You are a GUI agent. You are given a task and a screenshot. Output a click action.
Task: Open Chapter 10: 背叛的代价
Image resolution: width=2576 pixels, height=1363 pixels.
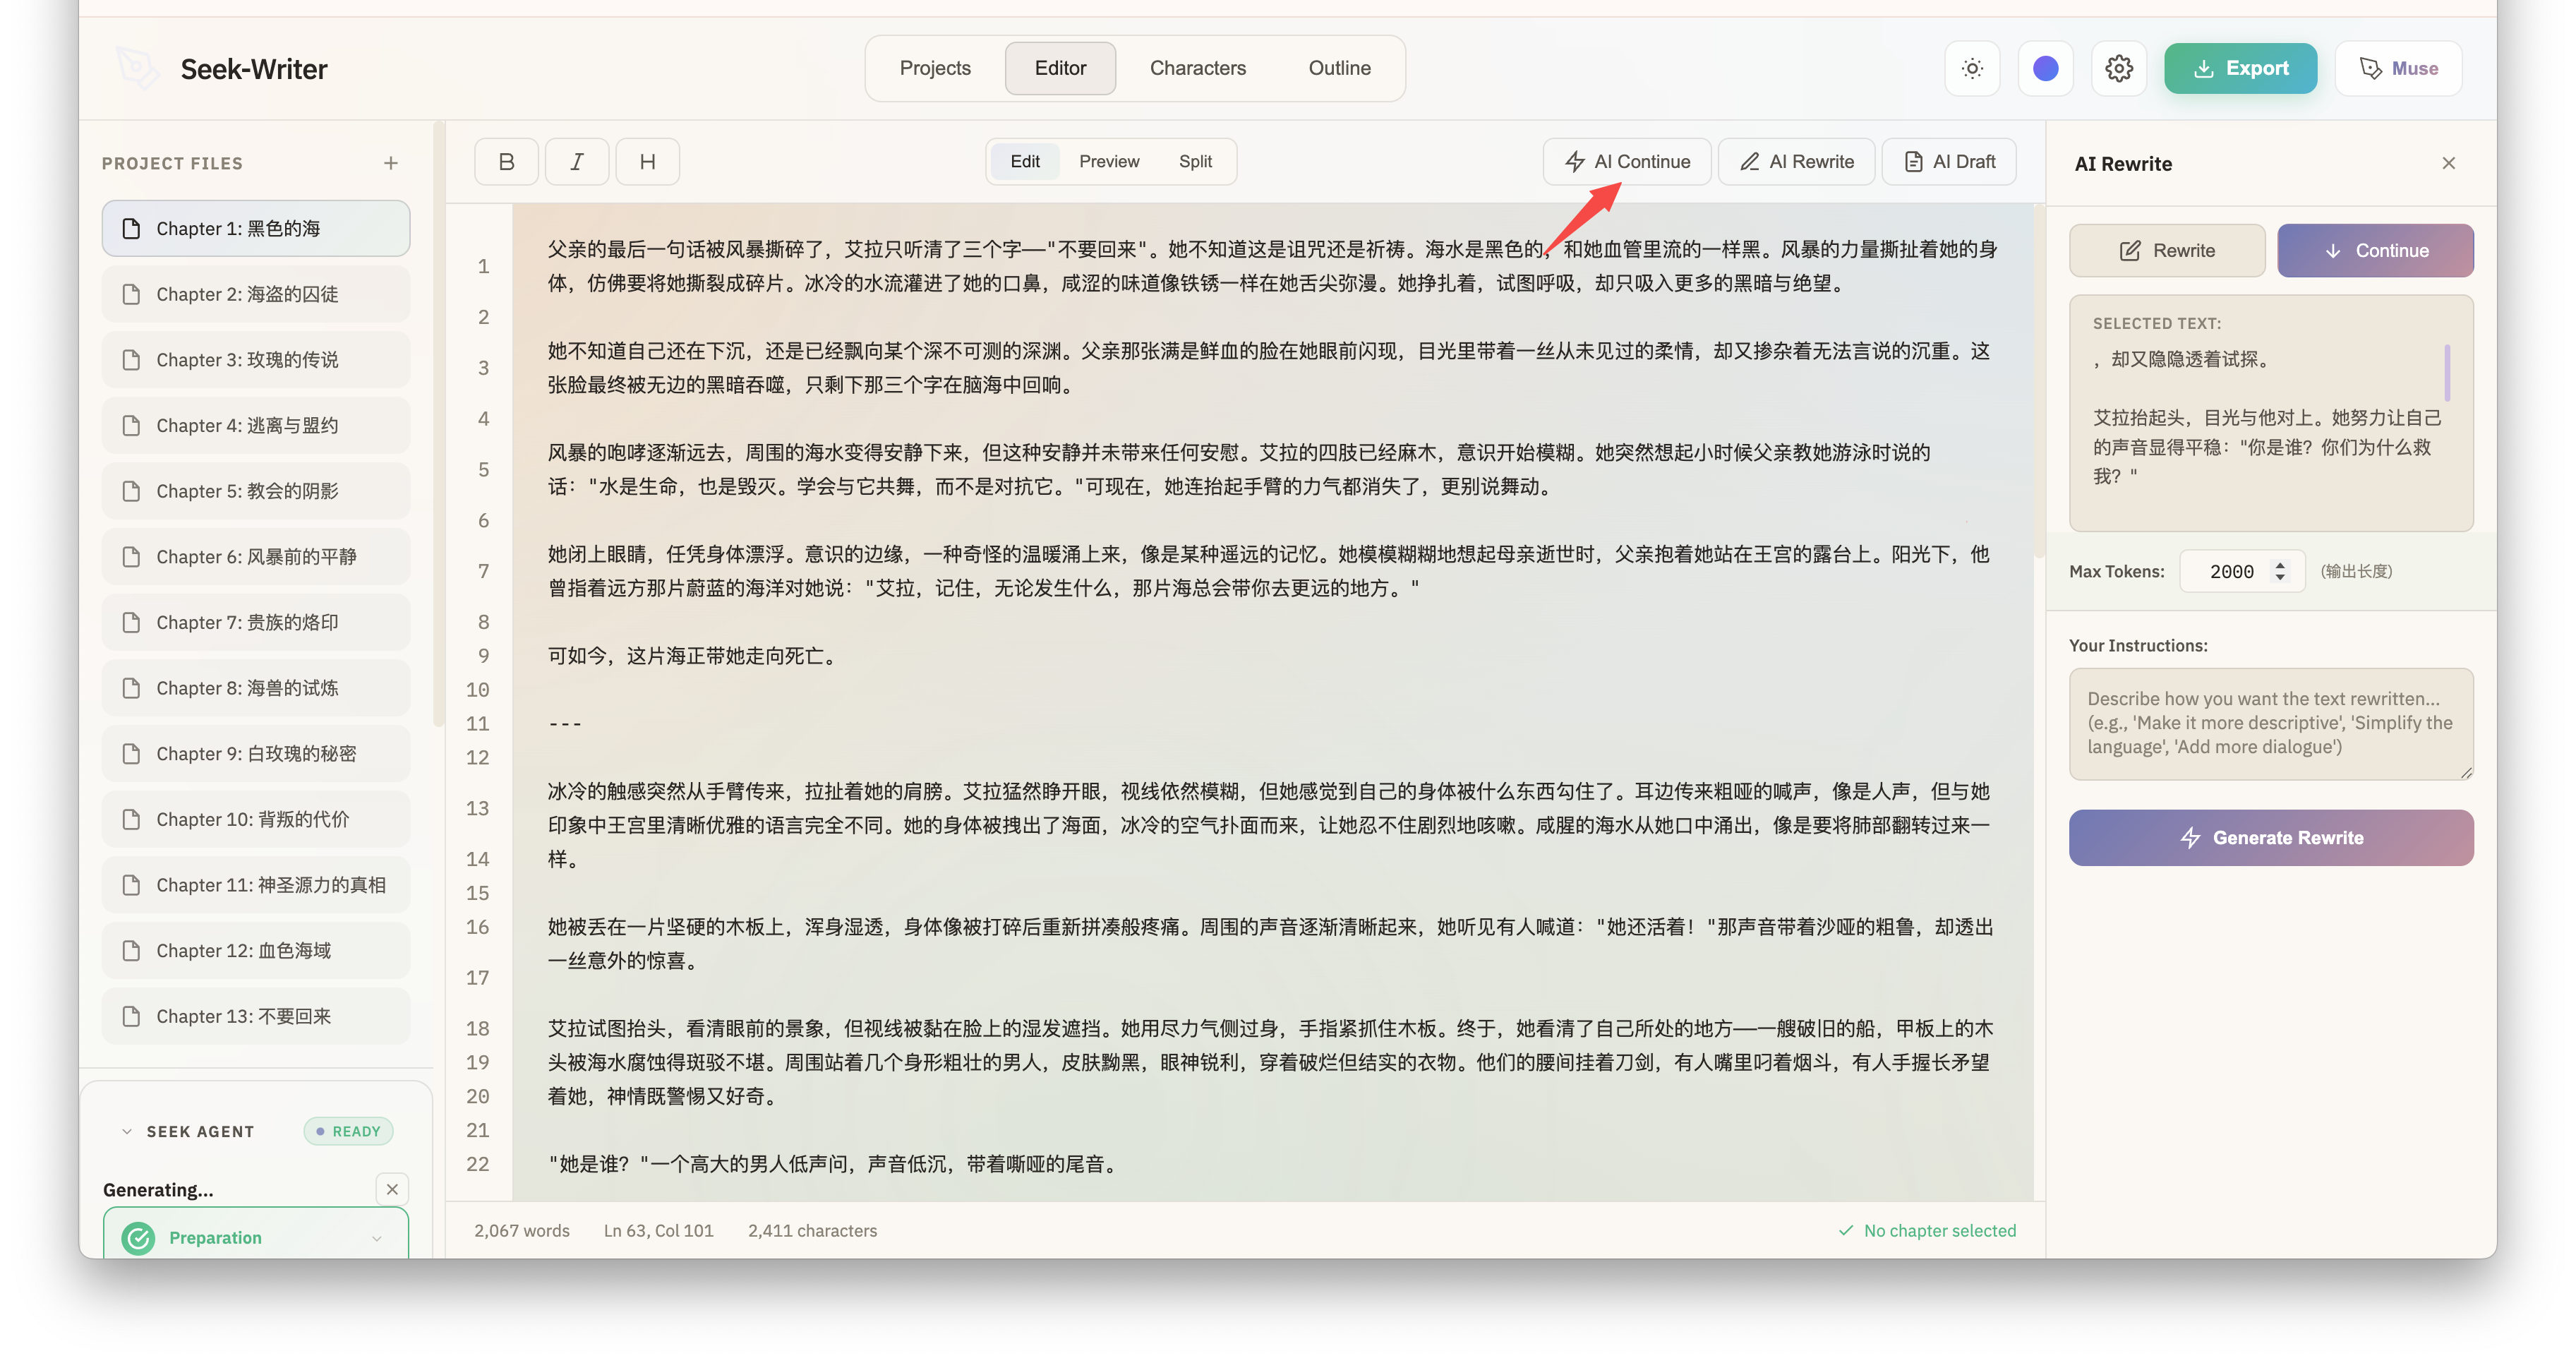(256, 819)
